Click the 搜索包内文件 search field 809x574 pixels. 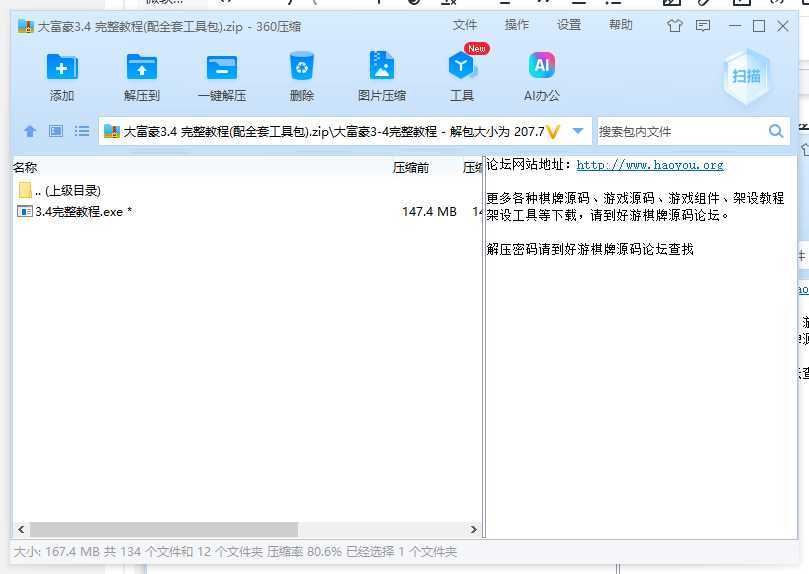tap(680, 131)
